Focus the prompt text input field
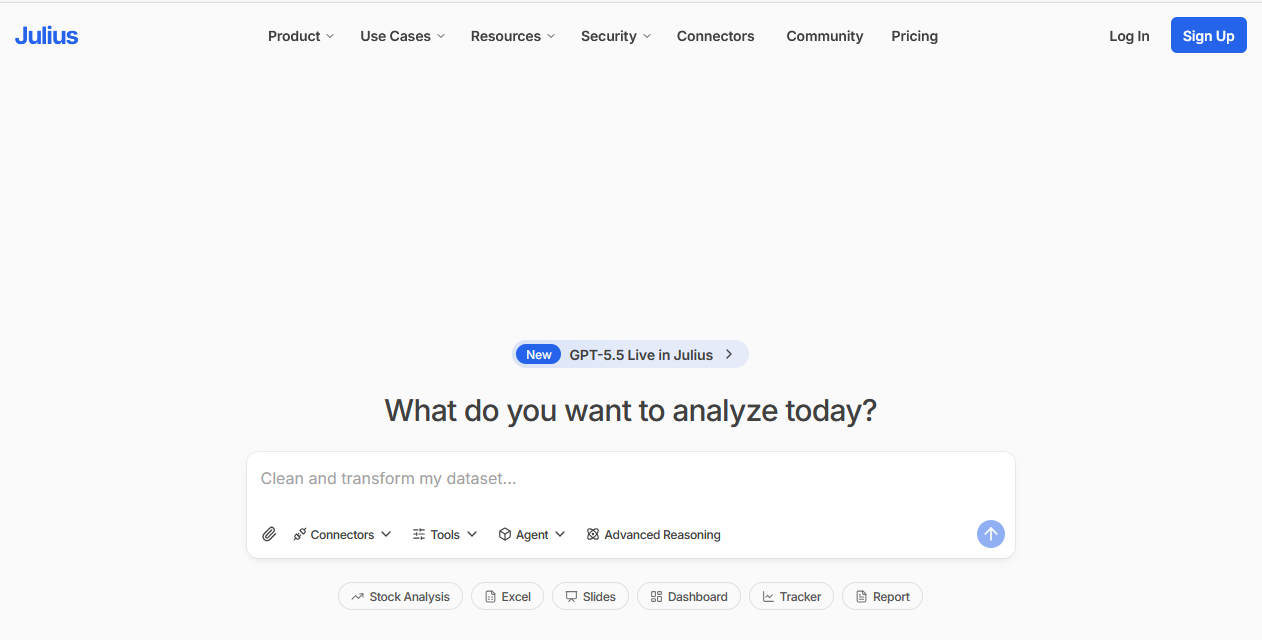 [631, 479]
